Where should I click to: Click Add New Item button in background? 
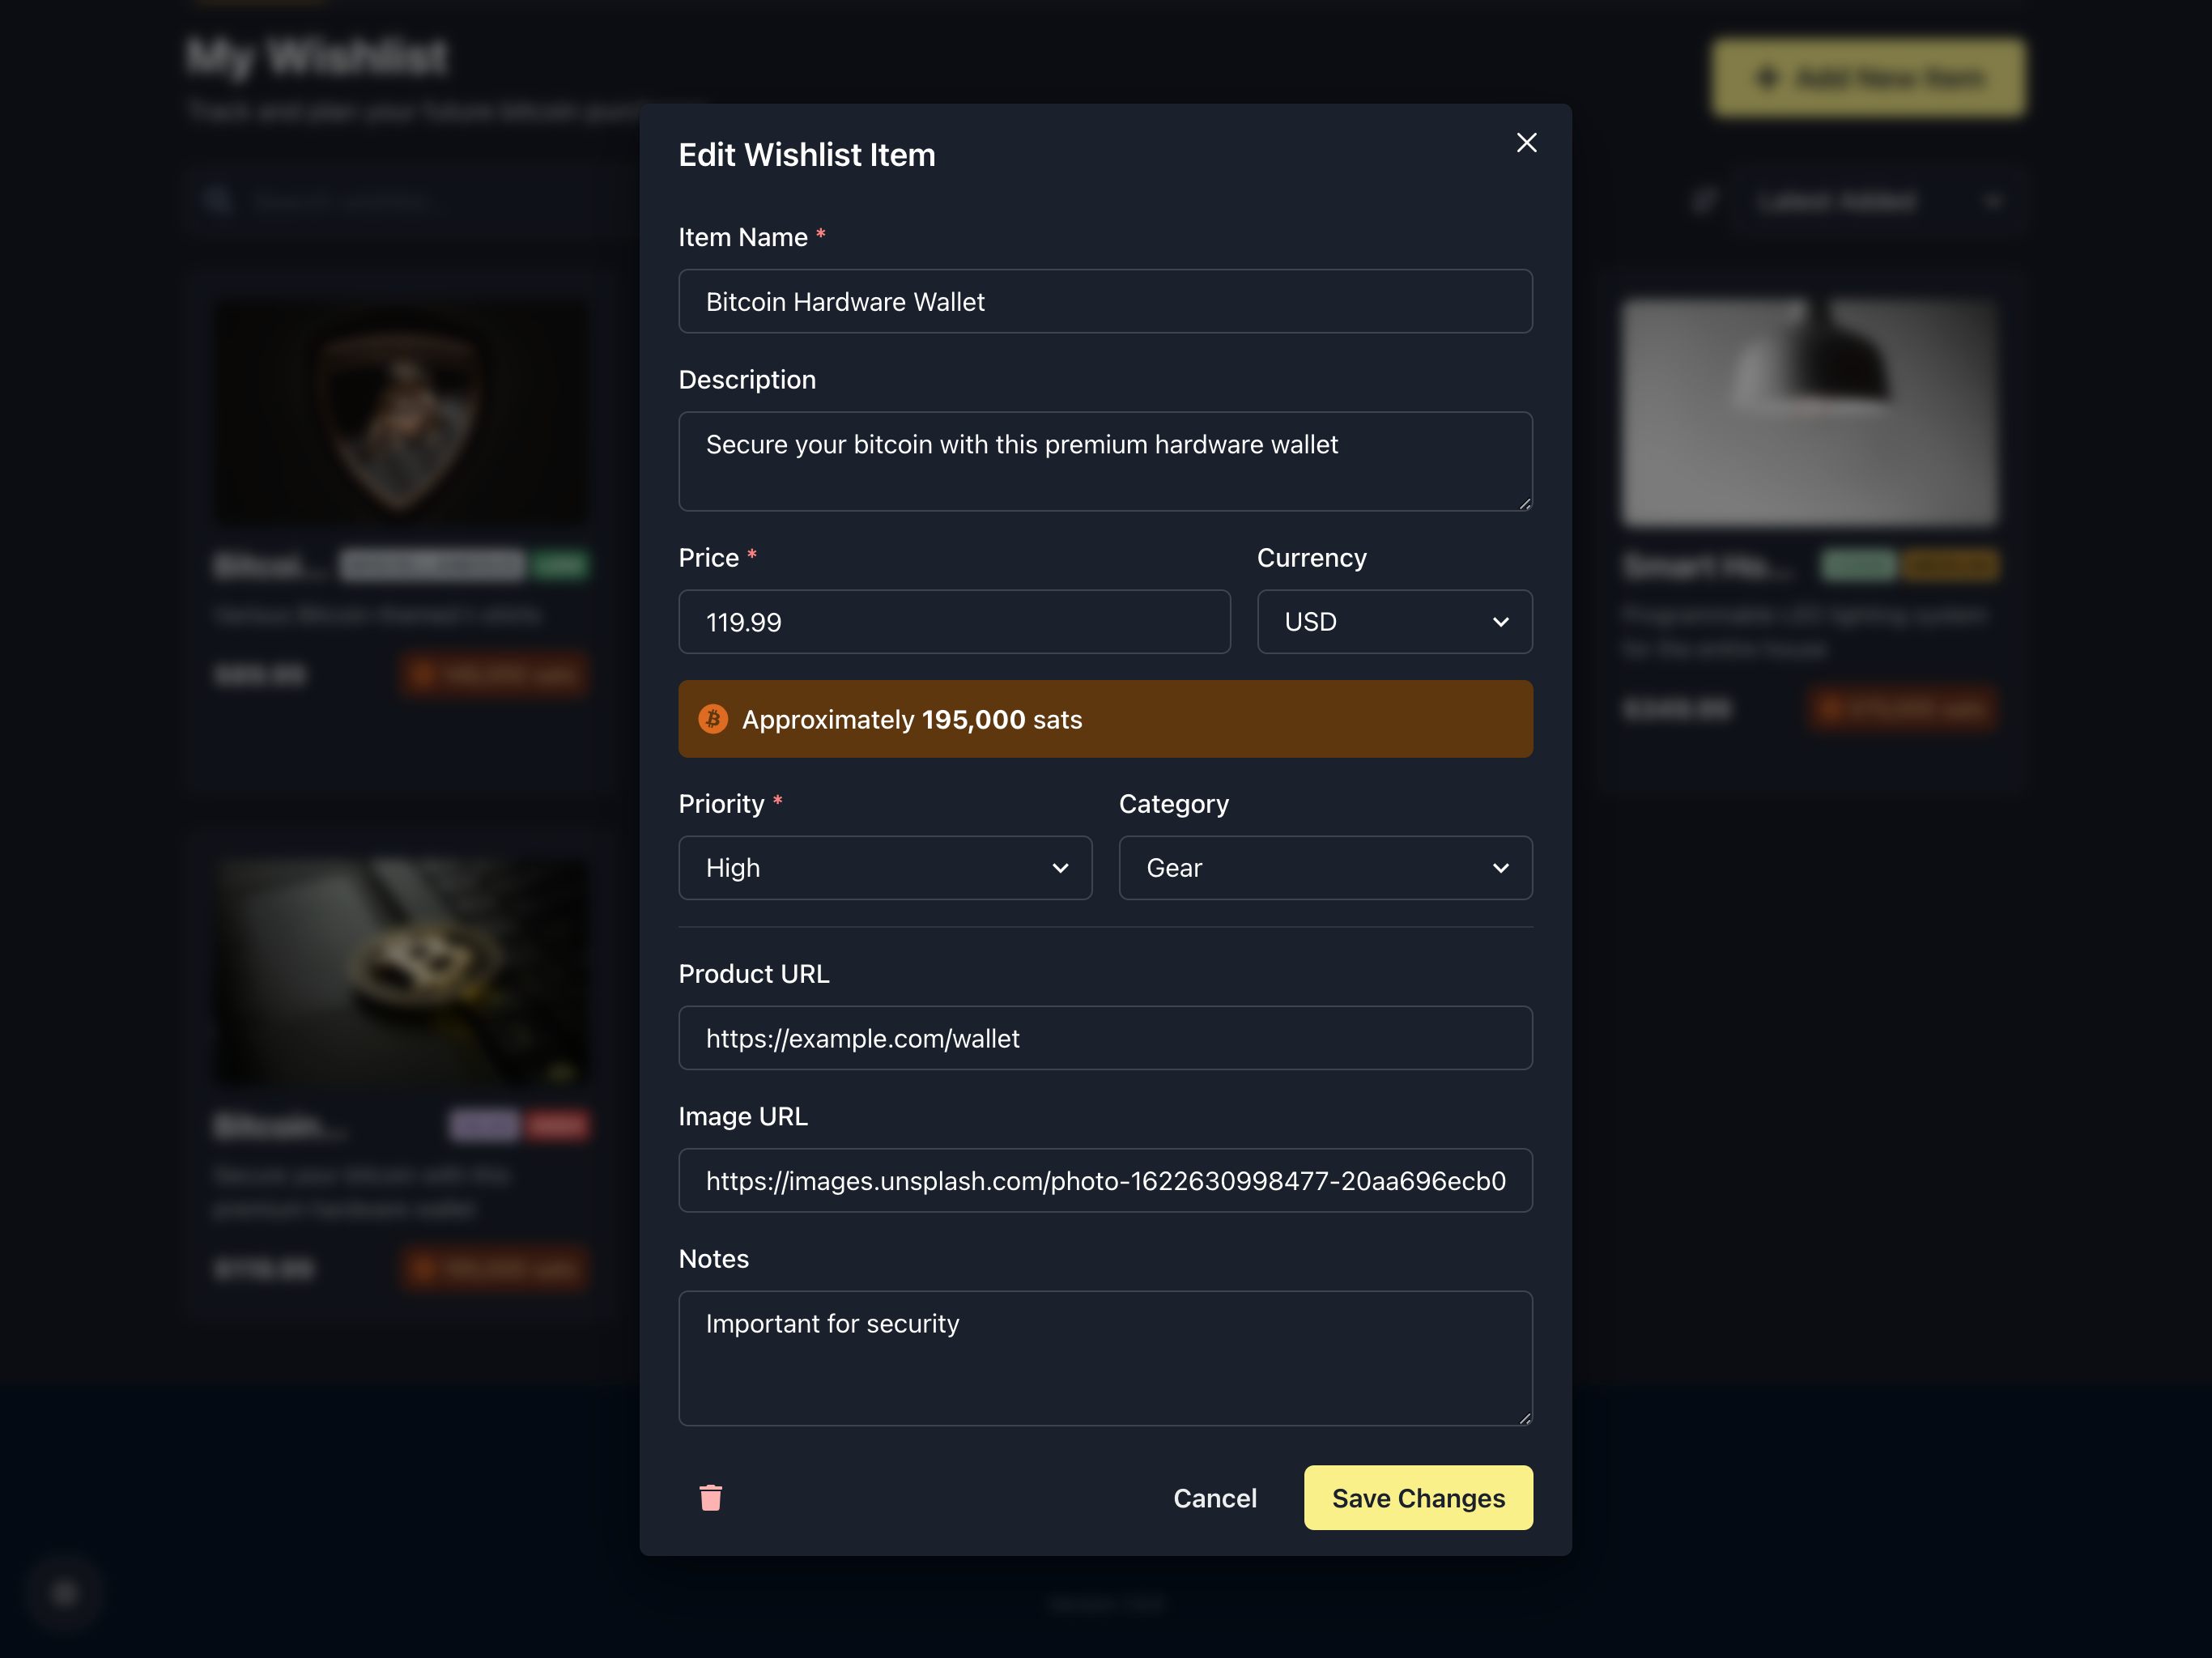coord(1868,78)
